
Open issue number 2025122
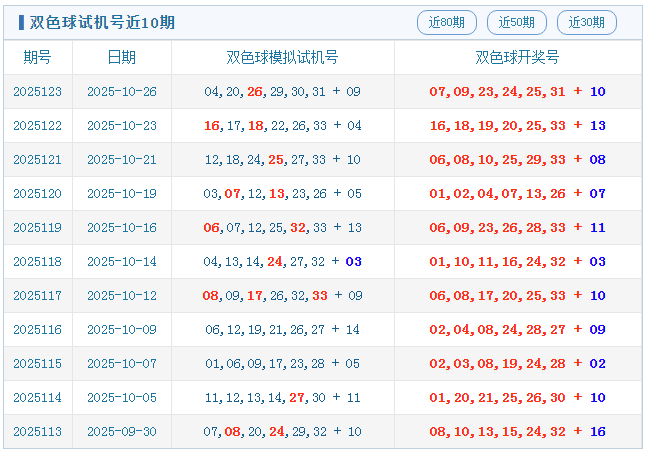(37, 126)
